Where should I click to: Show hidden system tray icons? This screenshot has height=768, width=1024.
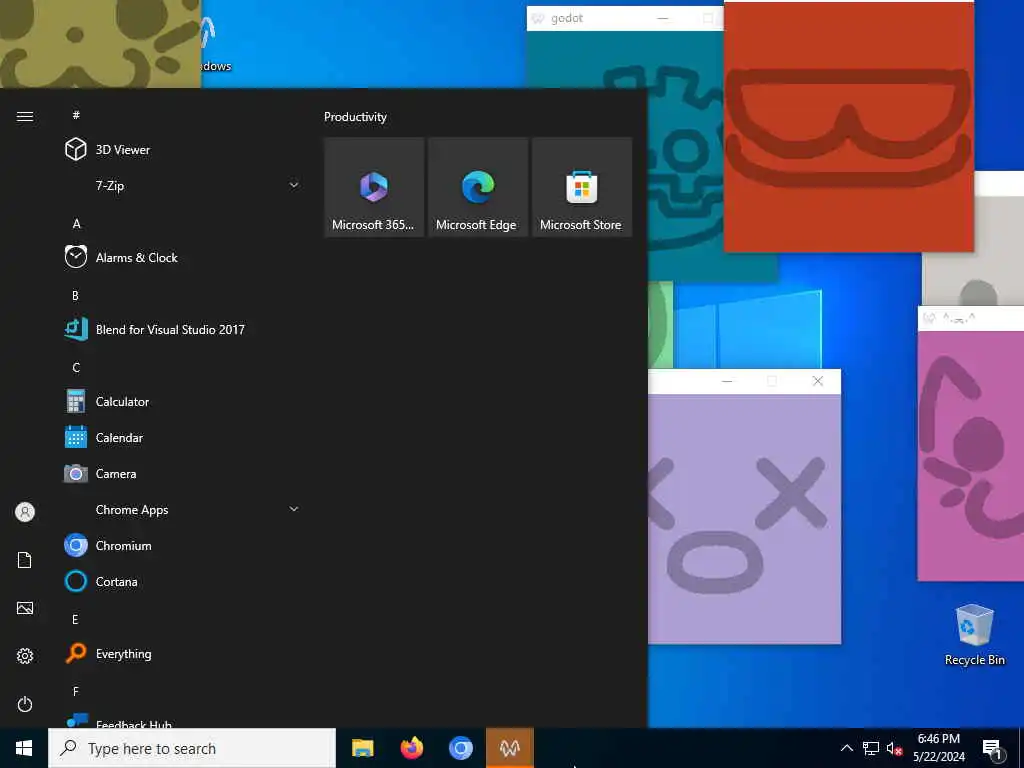pyautogui.click(x=846, y=748)
